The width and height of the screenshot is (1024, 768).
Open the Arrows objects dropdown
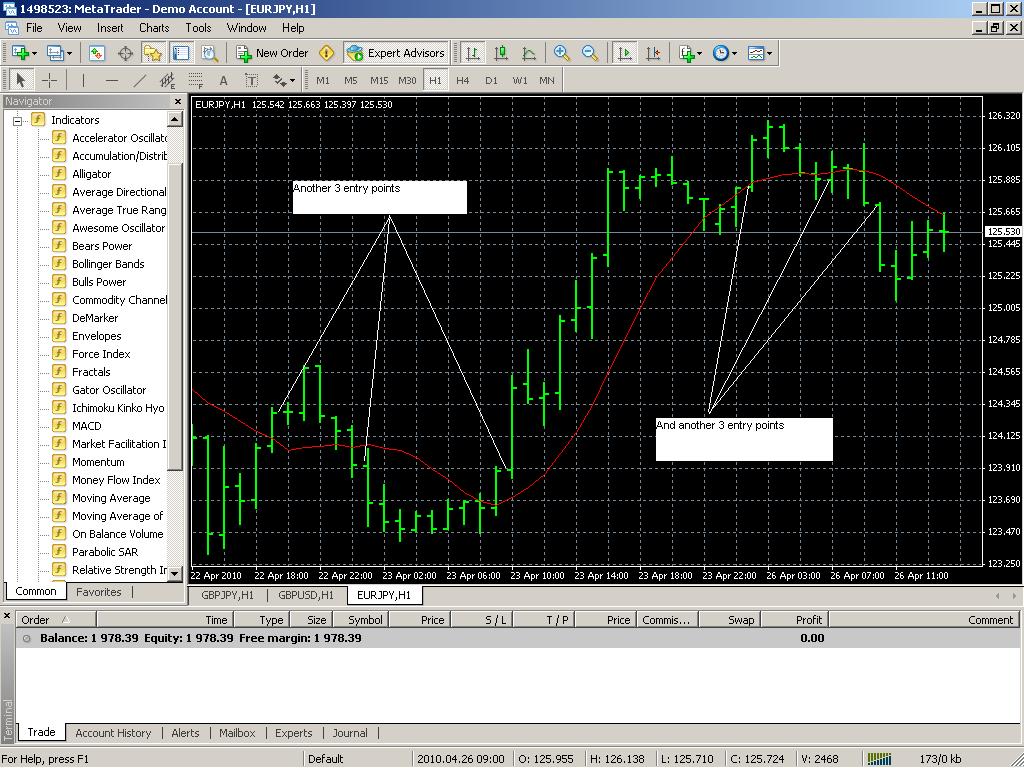(283, 80)
